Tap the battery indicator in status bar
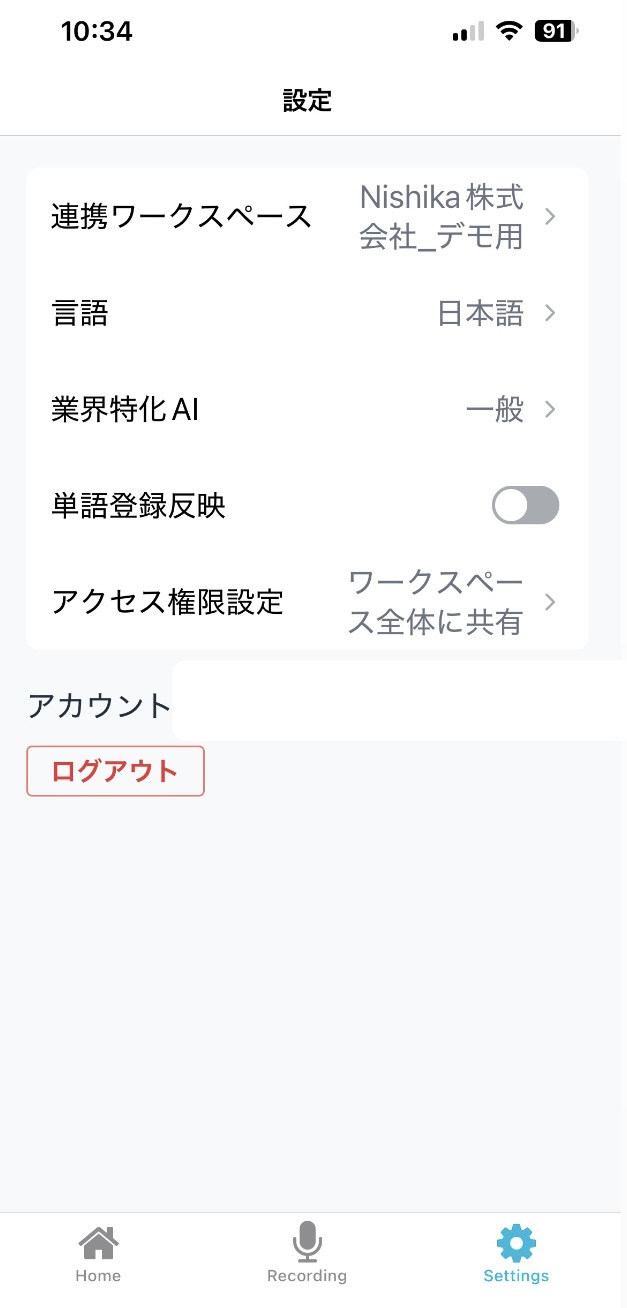Image resolution: width=627 pixels, height=1308 pixels. pos(556,32)
